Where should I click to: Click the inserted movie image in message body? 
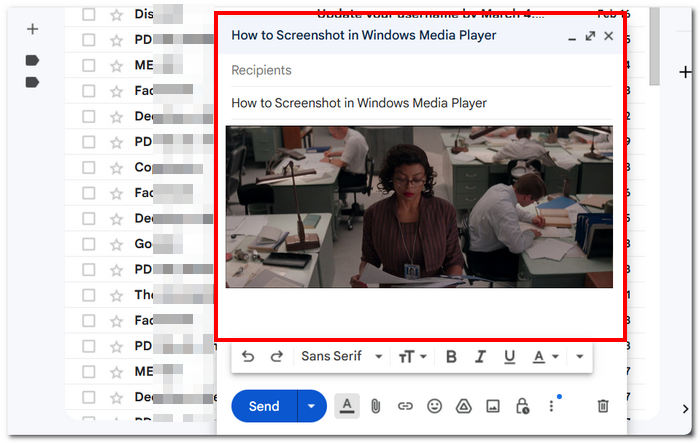(x=419, y=207)
